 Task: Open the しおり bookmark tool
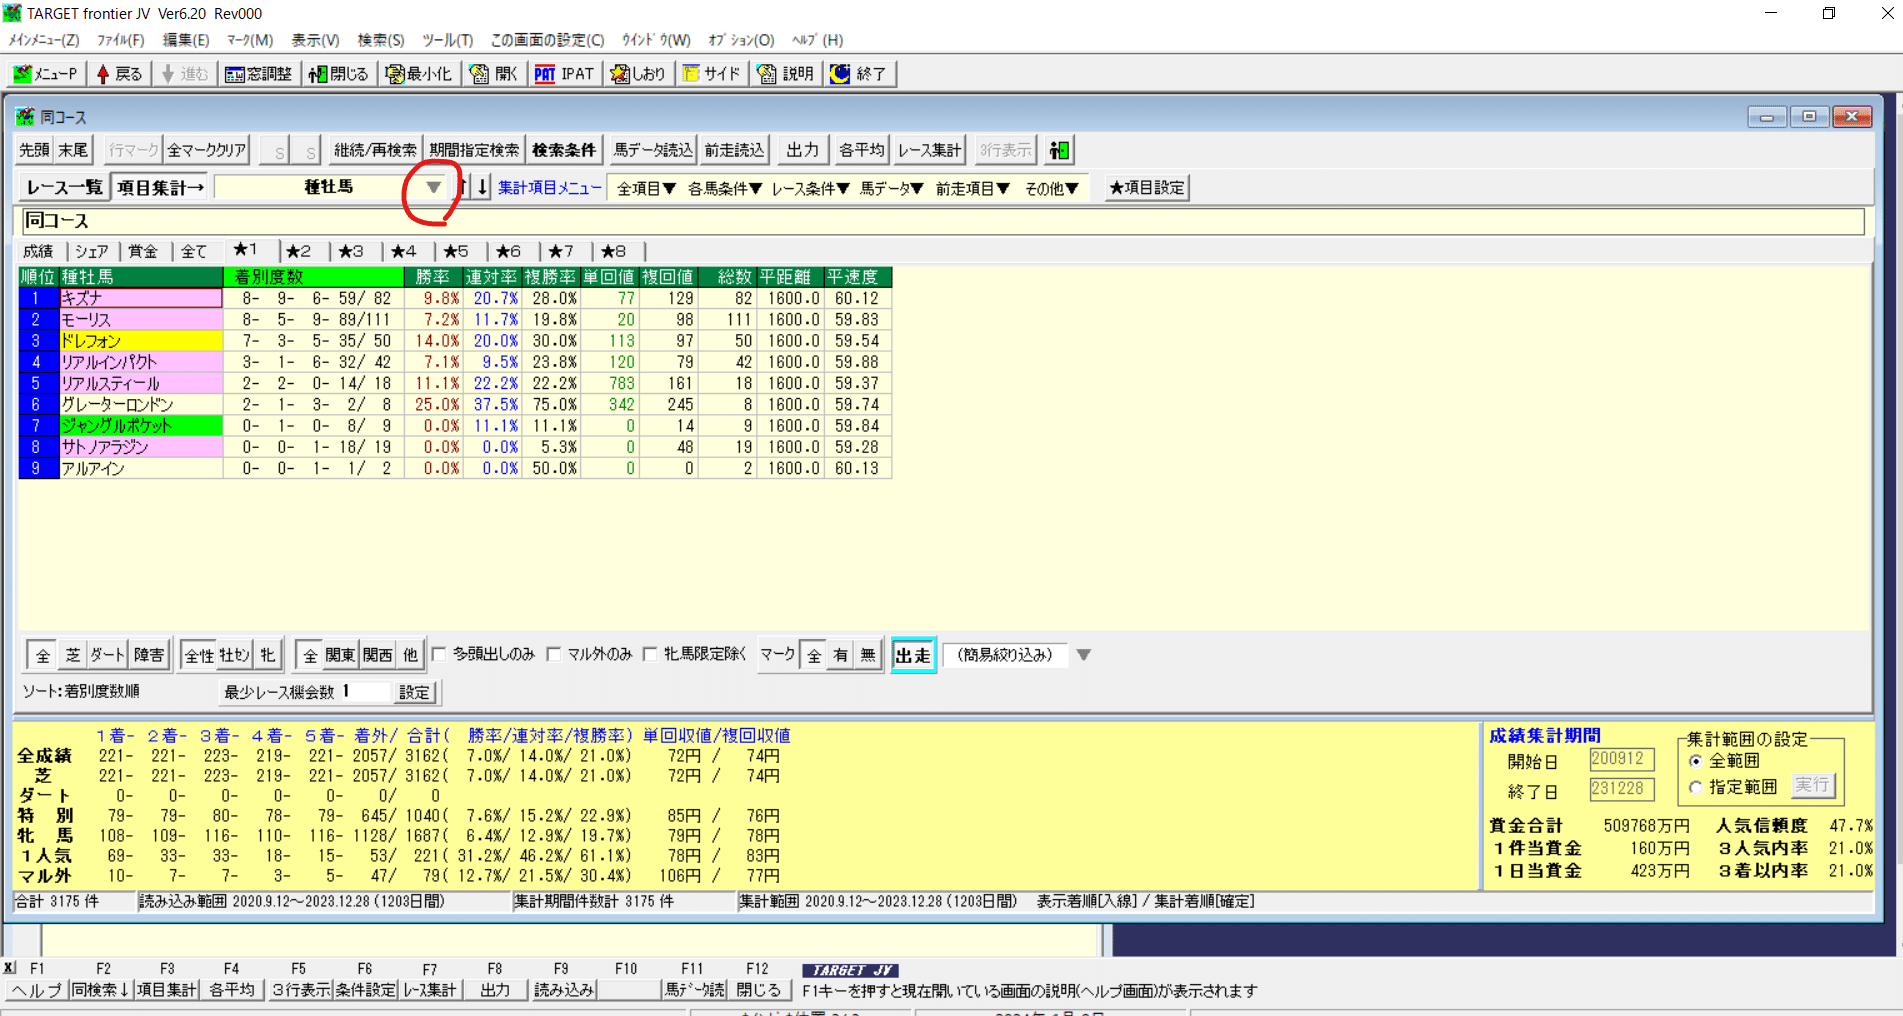point(638,74)
